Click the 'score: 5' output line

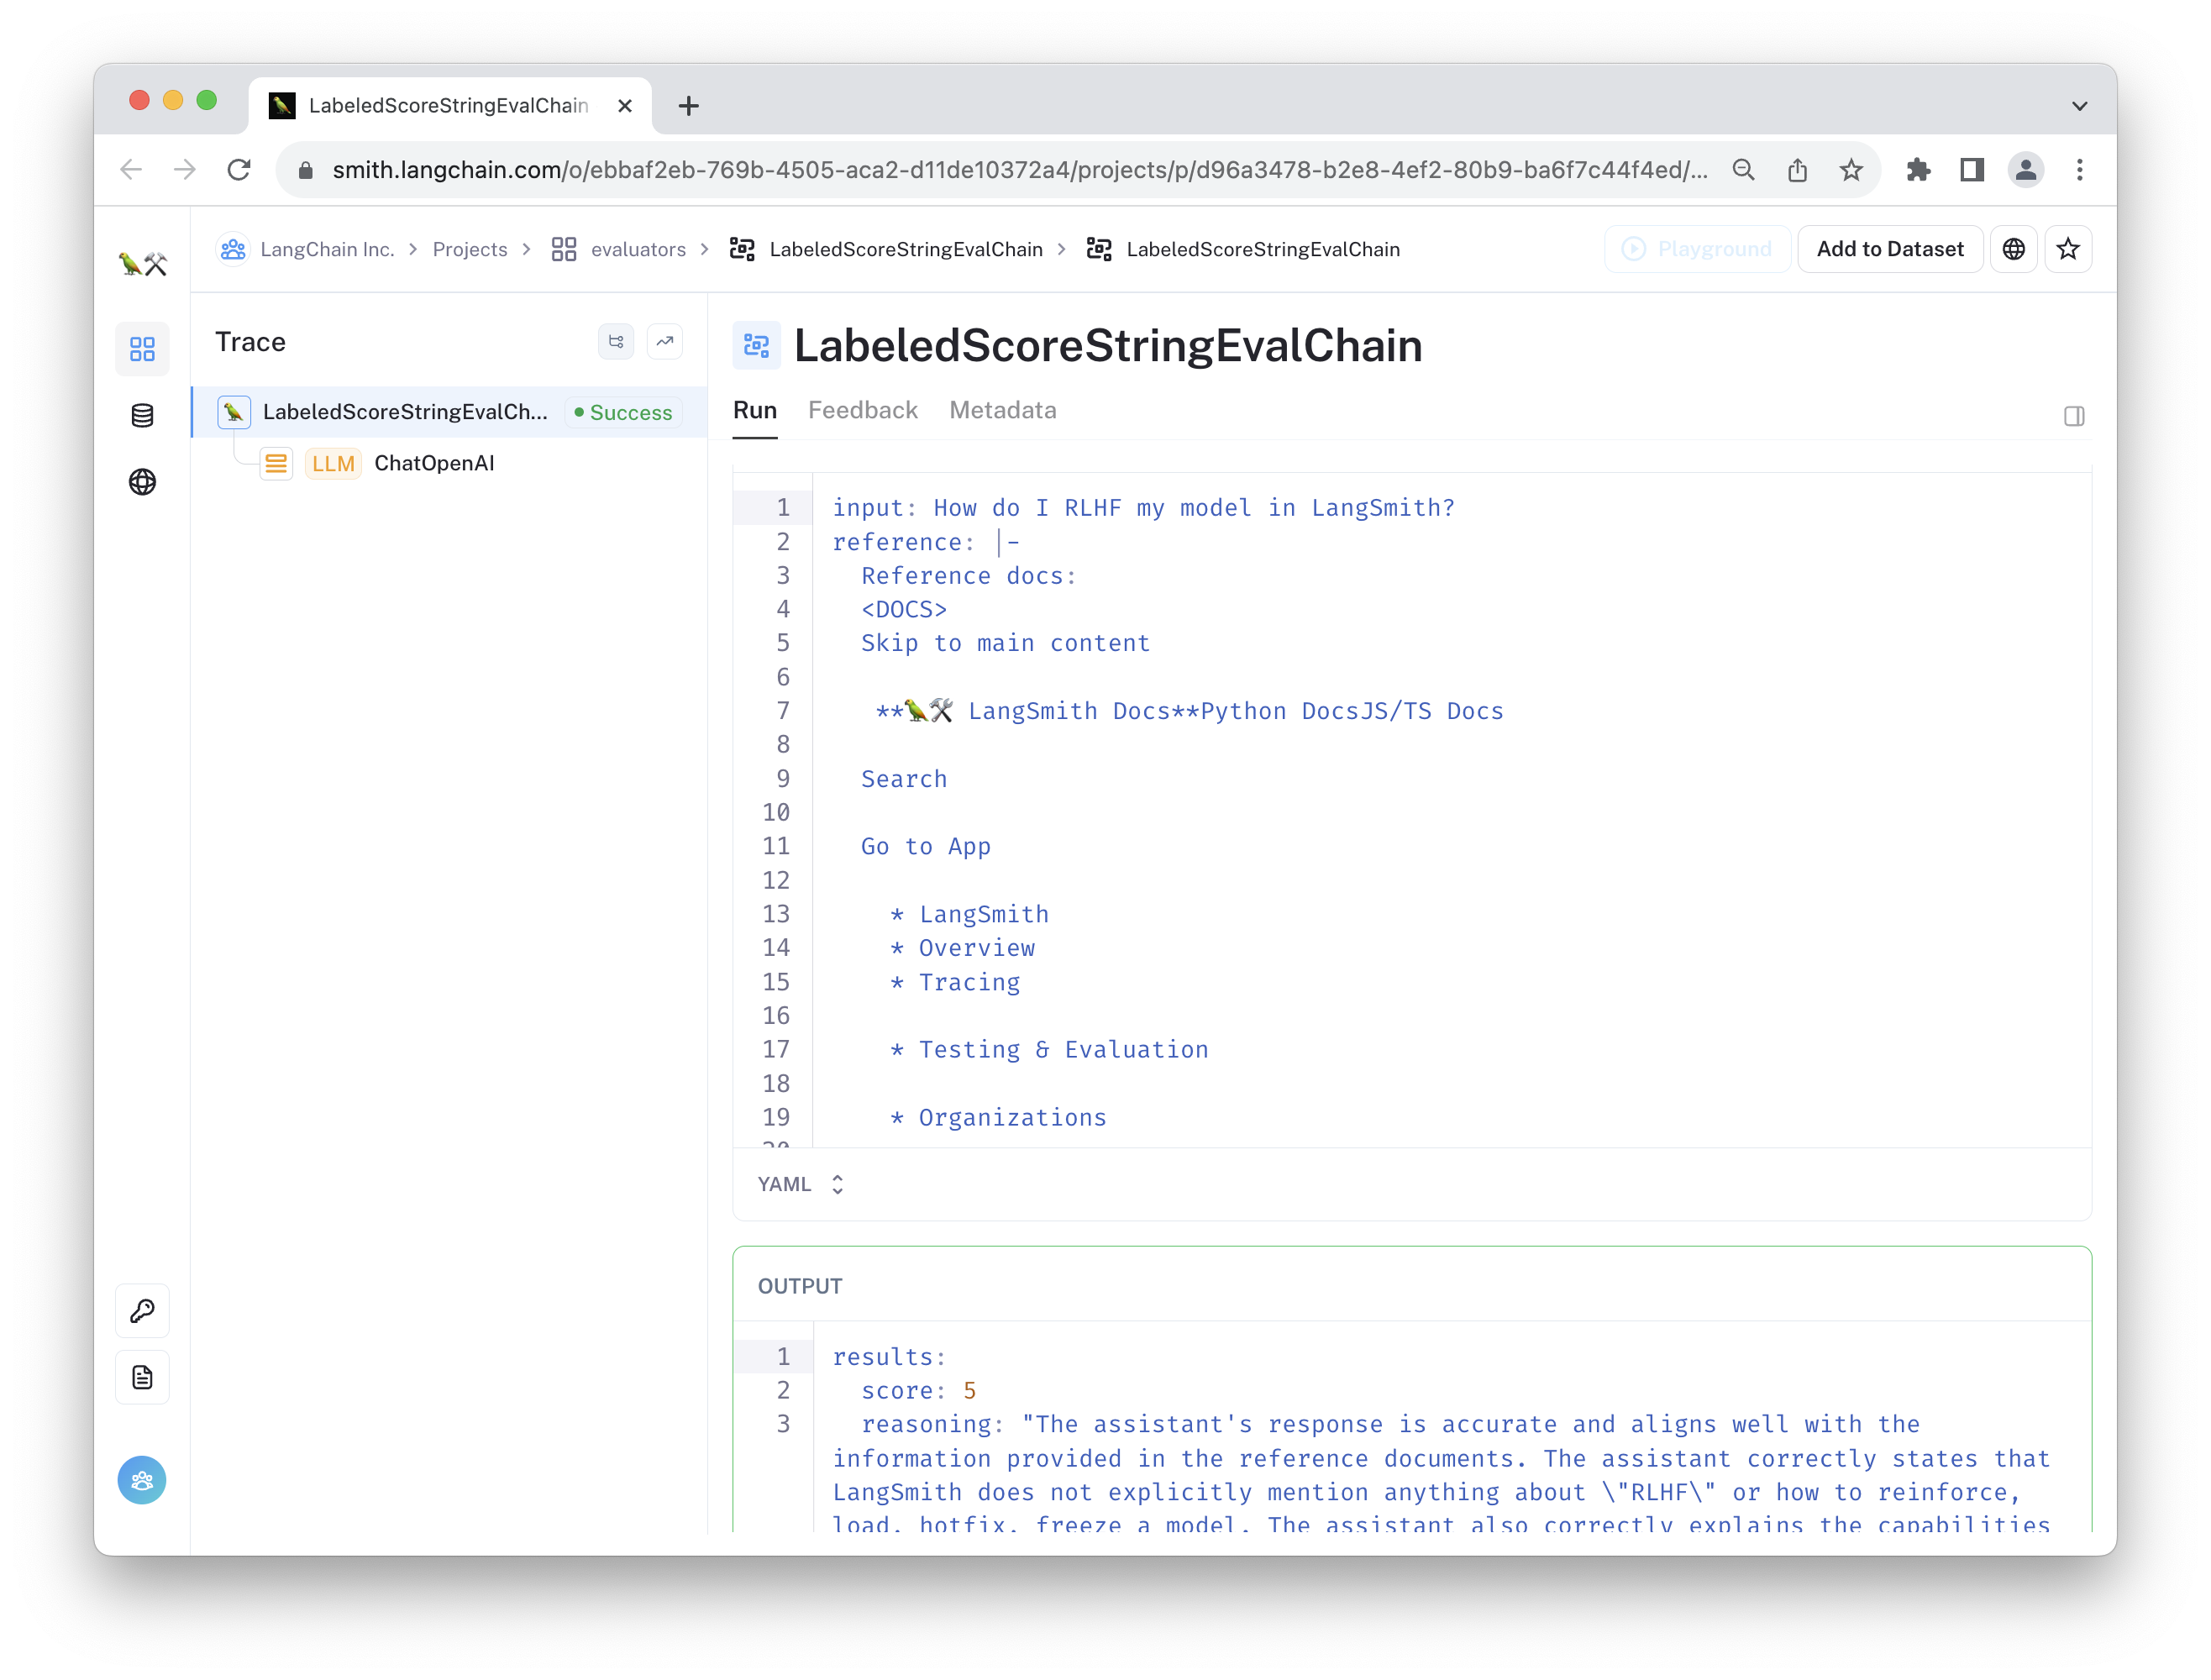[x=918, y=1390]
